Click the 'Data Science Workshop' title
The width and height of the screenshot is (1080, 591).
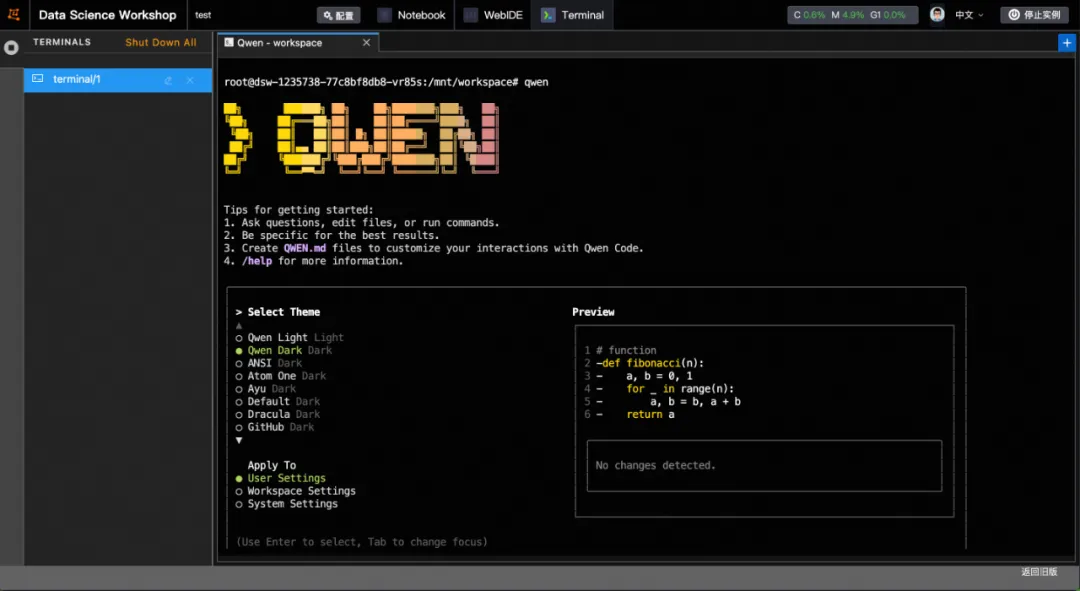click(107, 14)
